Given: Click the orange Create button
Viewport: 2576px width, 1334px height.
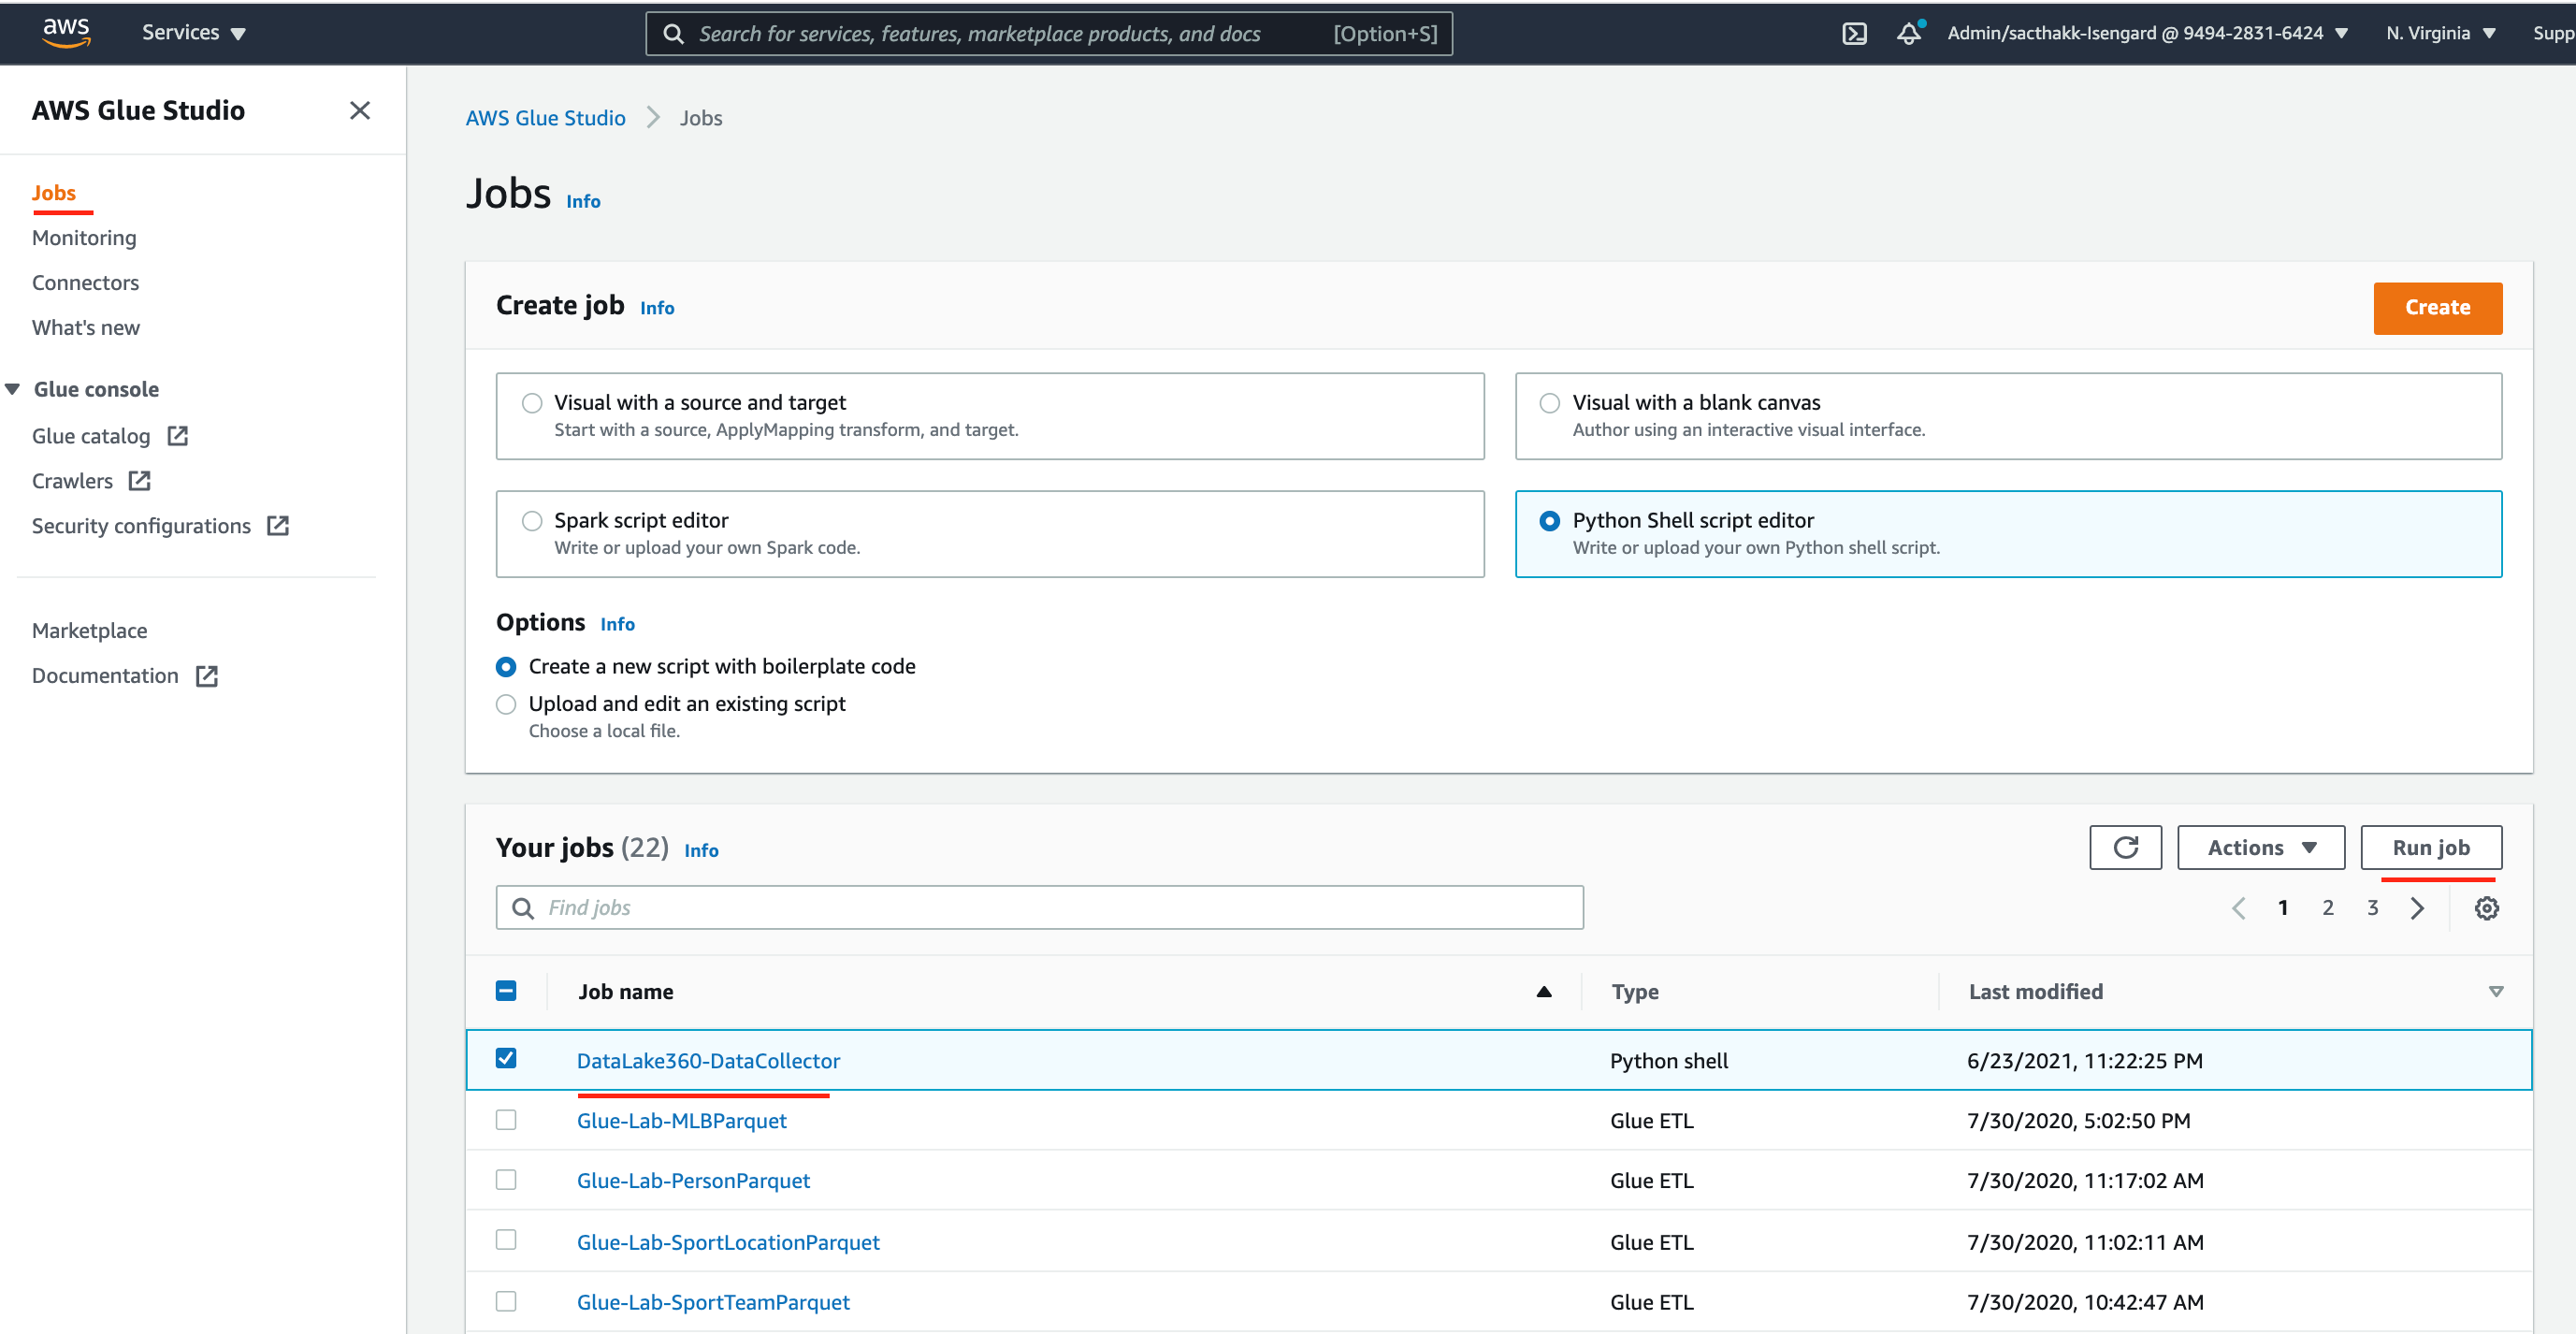Looking at the screenshot, I should (2436, 308).
